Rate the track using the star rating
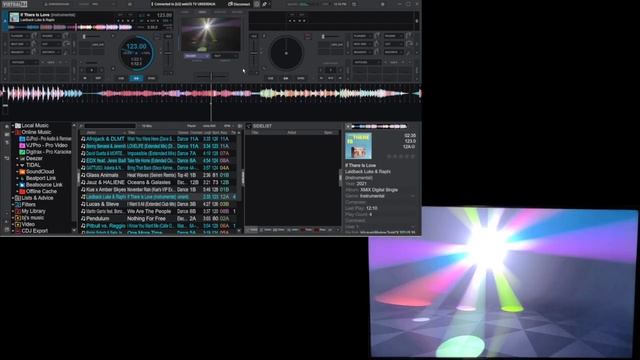Viewport: 640px width, 360px height. pyautogui.click(x=401, y=156)
